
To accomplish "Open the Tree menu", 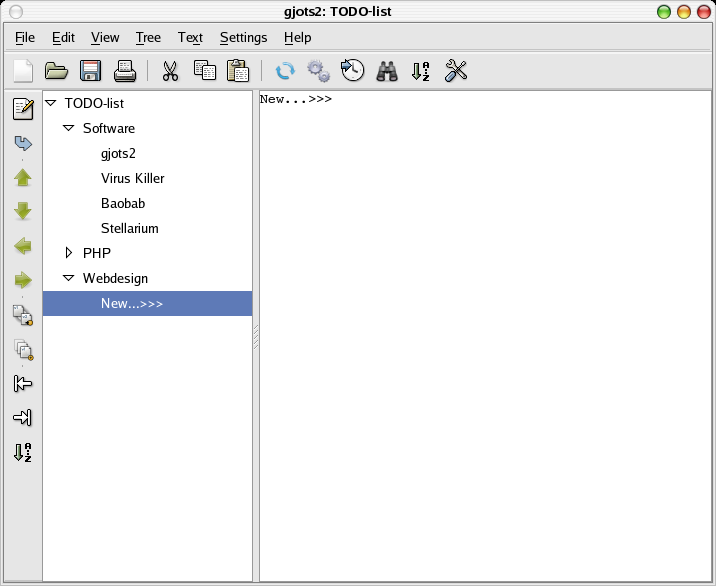I will coord(148,37).
